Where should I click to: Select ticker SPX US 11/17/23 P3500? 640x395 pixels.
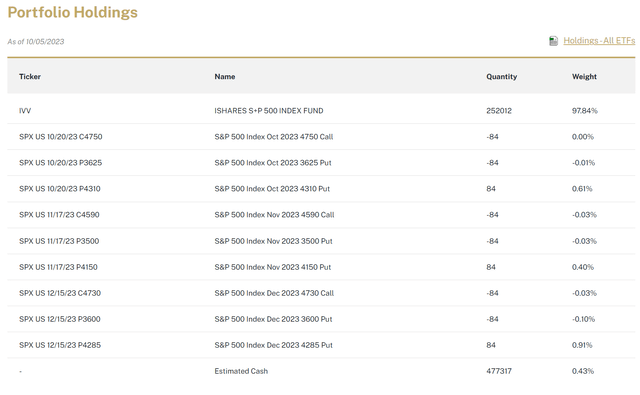(x=59, y=241)
